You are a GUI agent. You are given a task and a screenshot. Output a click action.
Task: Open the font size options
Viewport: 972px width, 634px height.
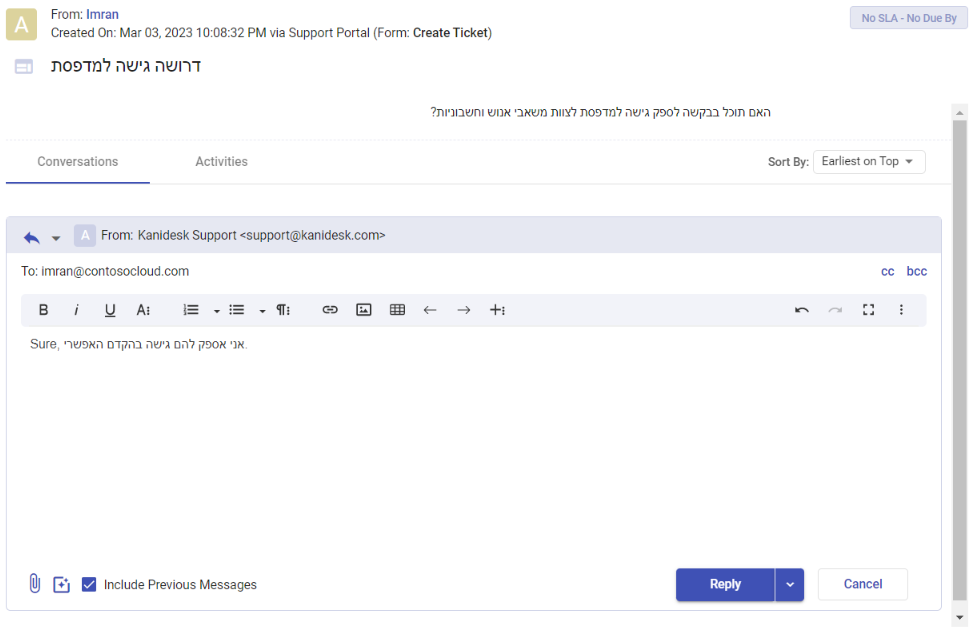pos(143,310)
